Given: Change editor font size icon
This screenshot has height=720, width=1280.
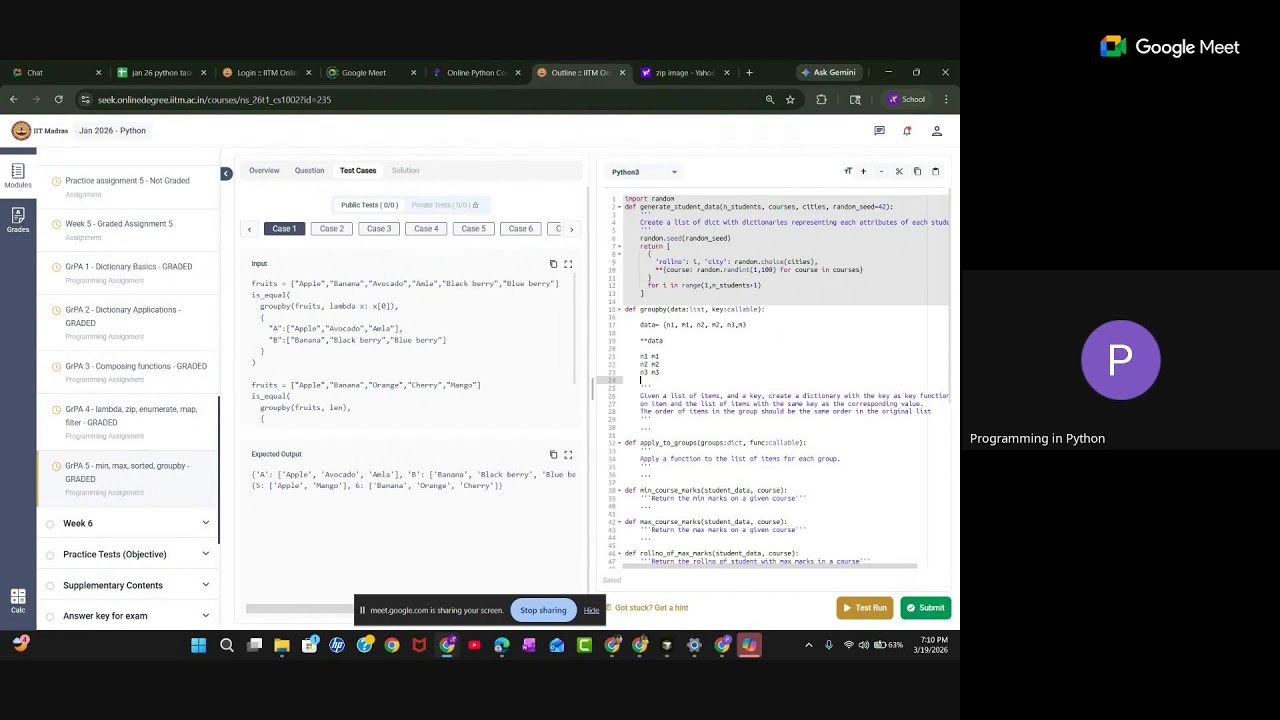Looking at the screenshot, I should tap(848, 171).
